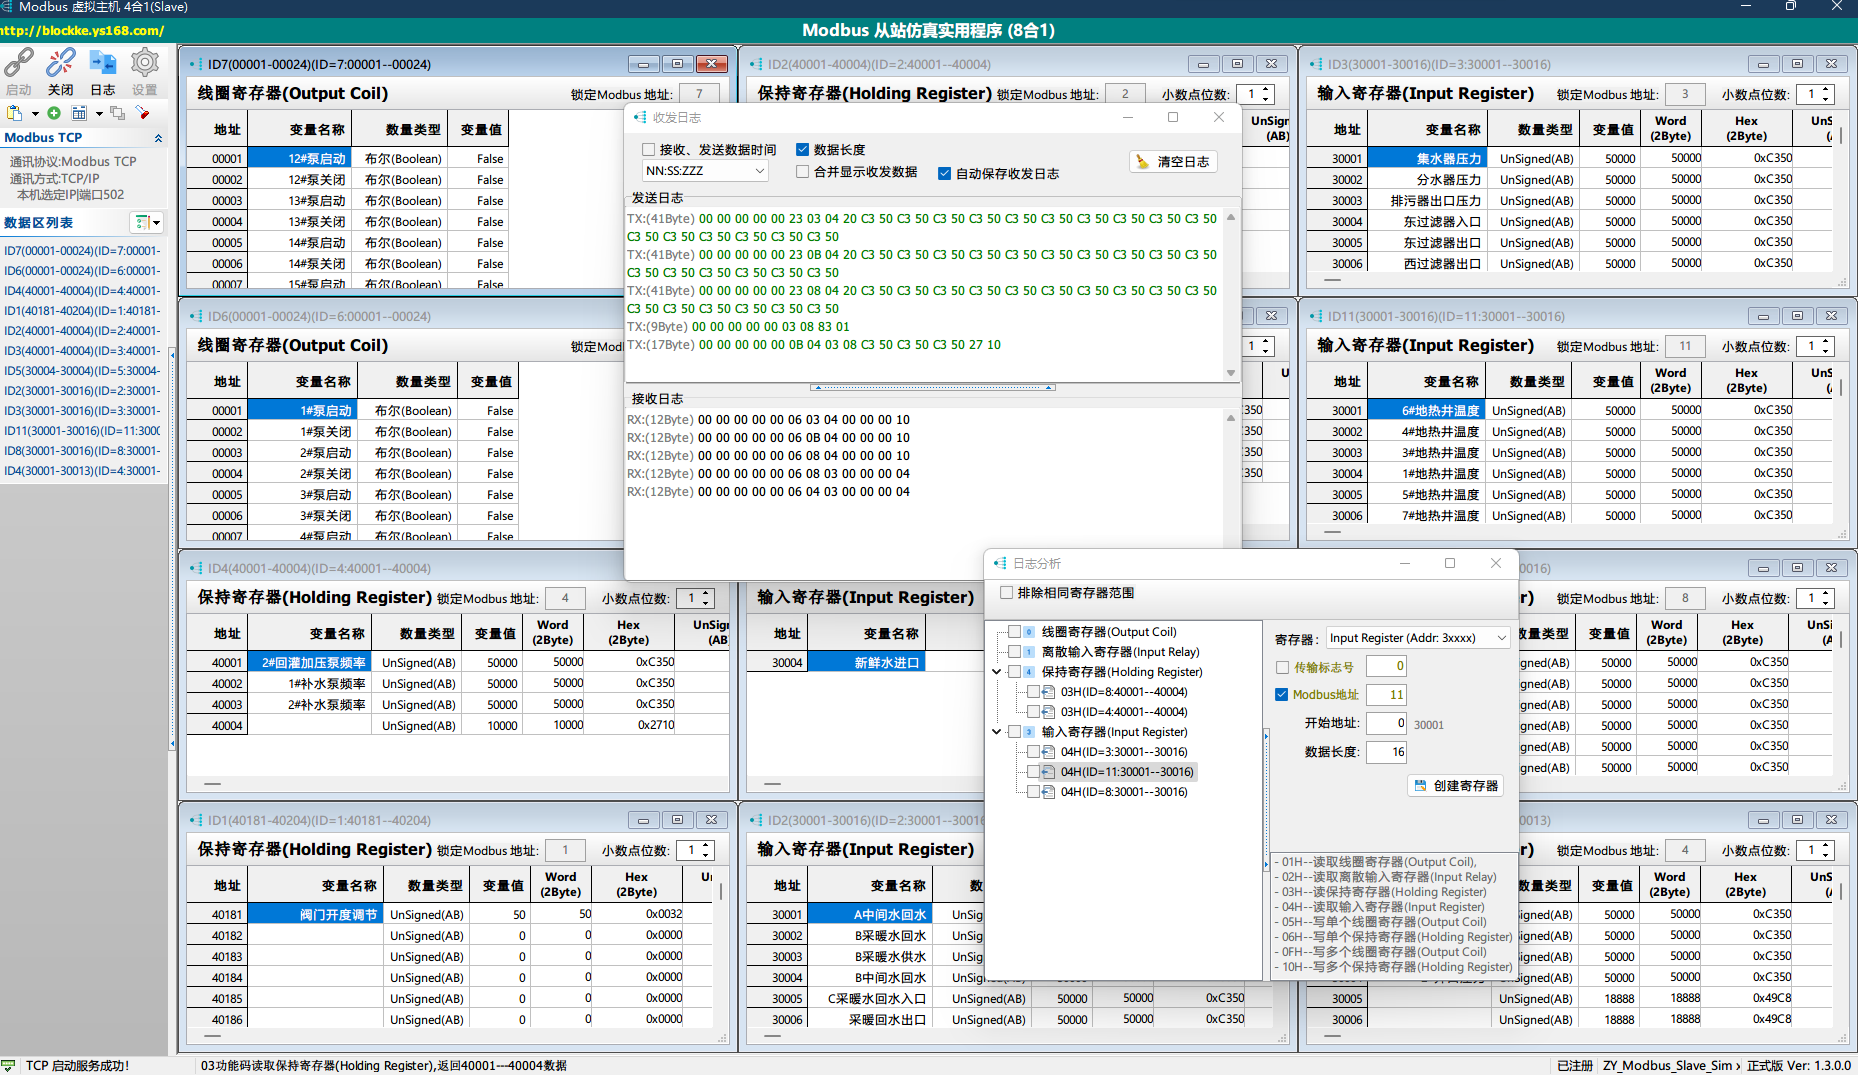Click the paste clipboard icon in small toolbar
This screenshot has width=1858, height=1075.
click(14, 113)
